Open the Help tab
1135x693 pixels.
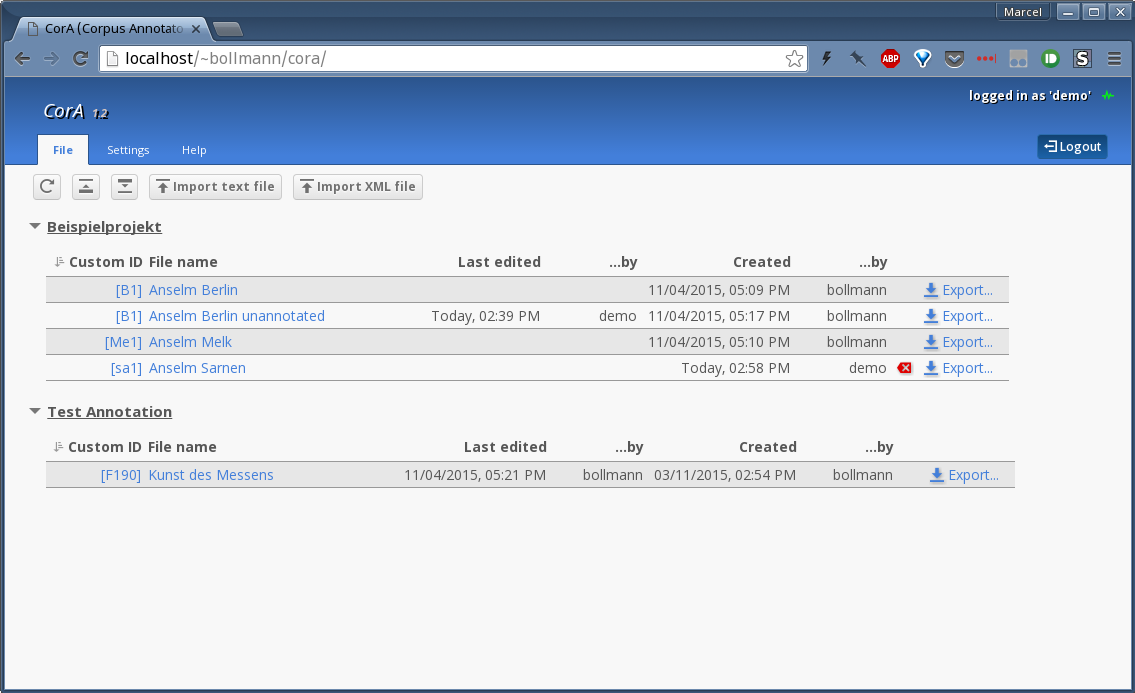pos(194,150)
